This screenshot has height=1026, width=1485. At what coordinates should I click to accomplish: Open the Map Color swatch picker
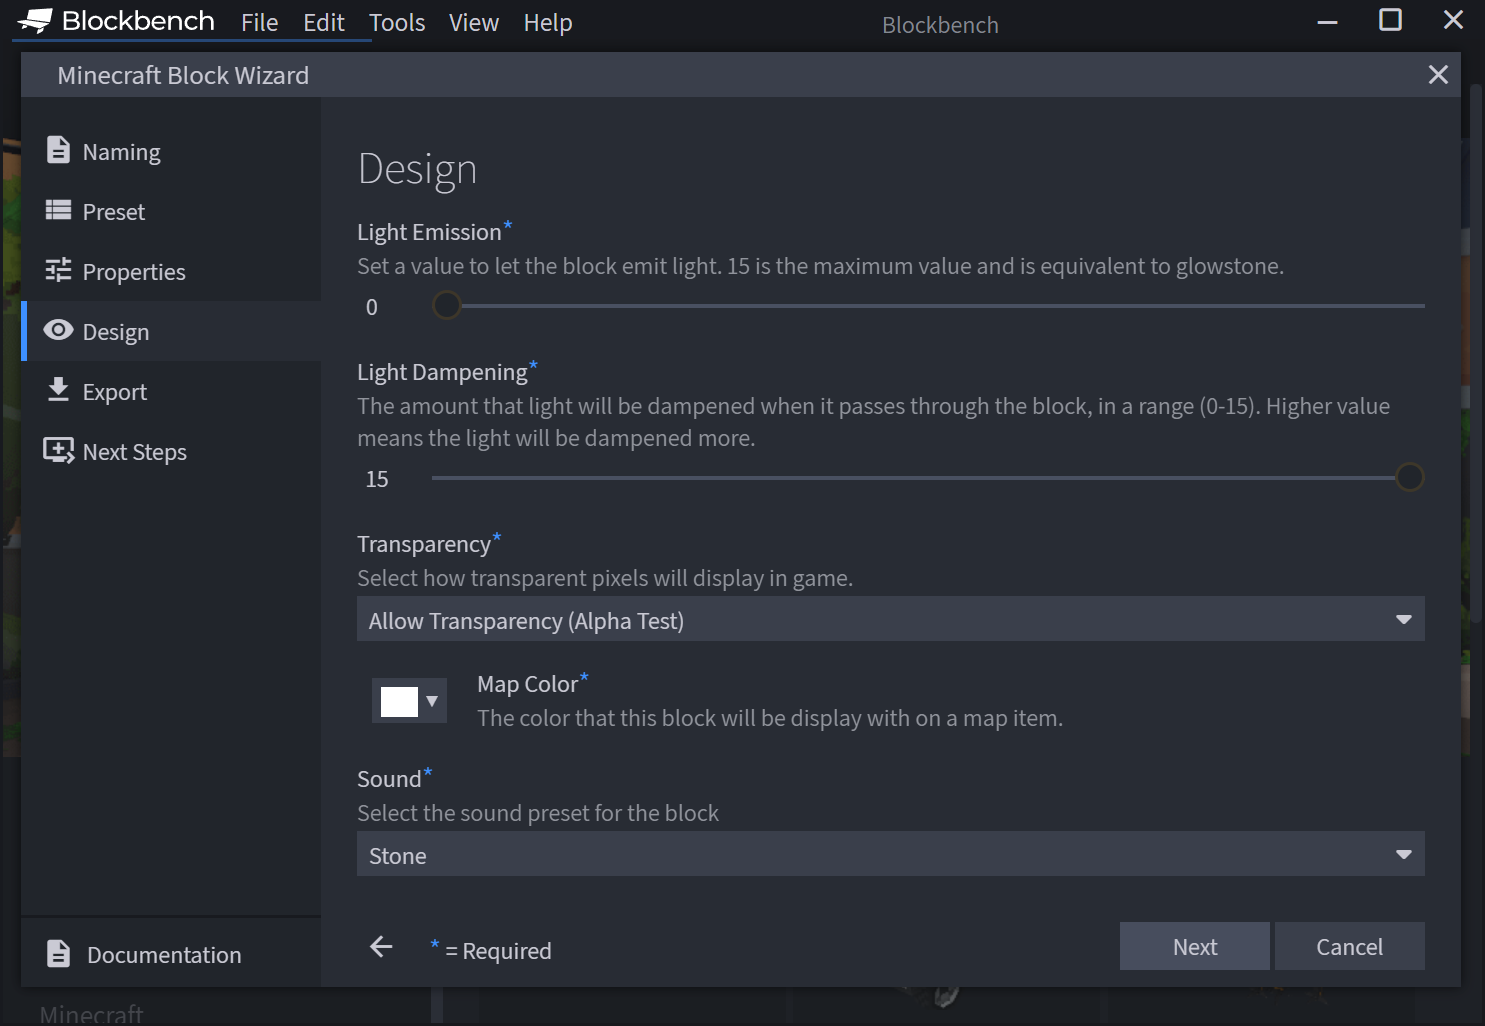(x=399, y=701)
